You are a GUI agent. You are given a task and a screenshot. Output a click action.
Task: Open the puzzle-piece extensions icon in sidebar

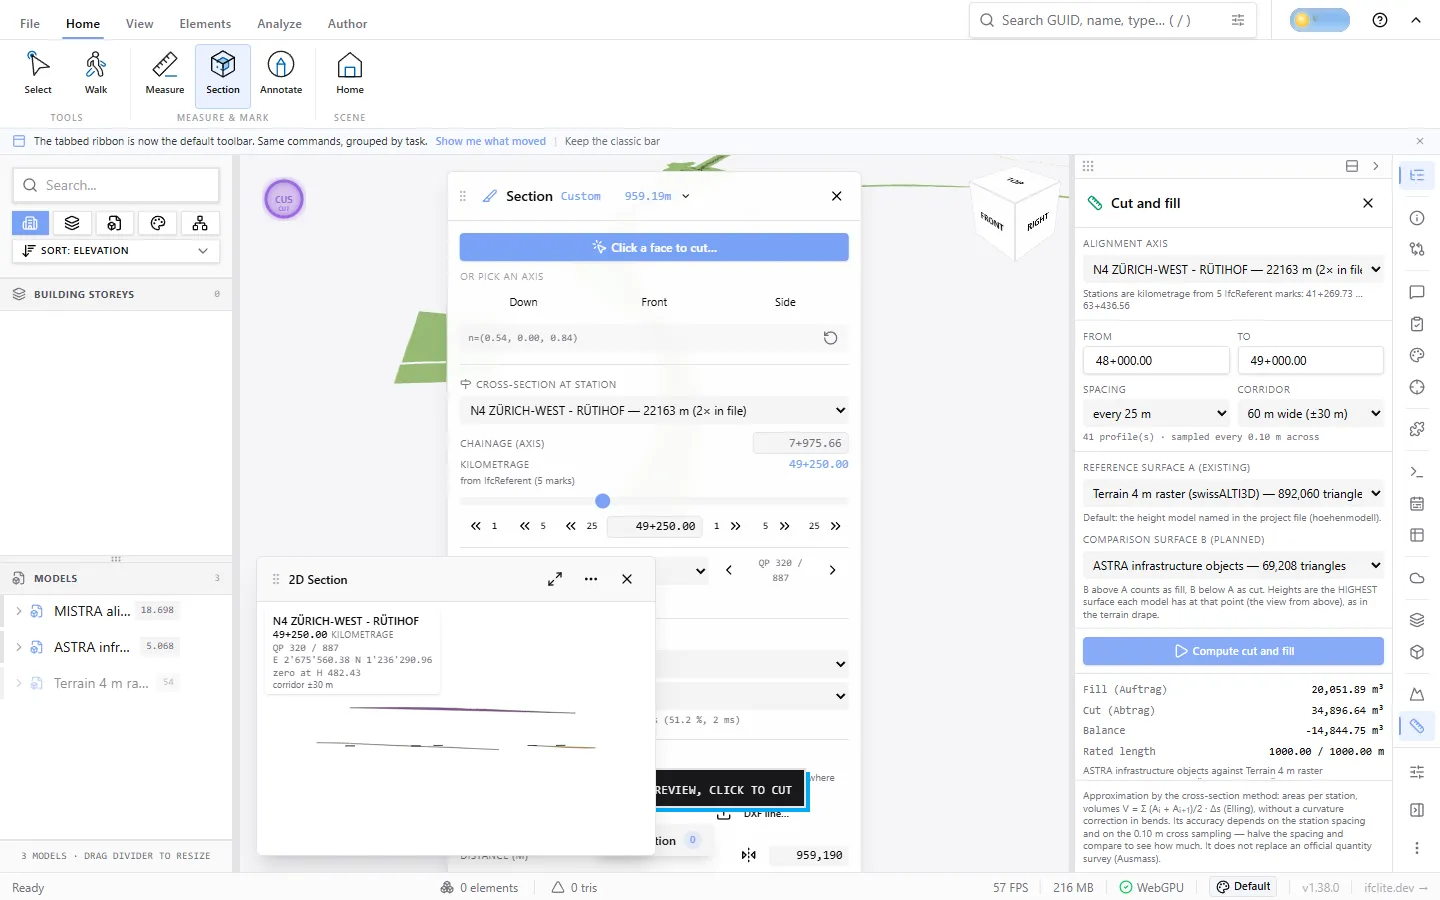point(1417,429)
